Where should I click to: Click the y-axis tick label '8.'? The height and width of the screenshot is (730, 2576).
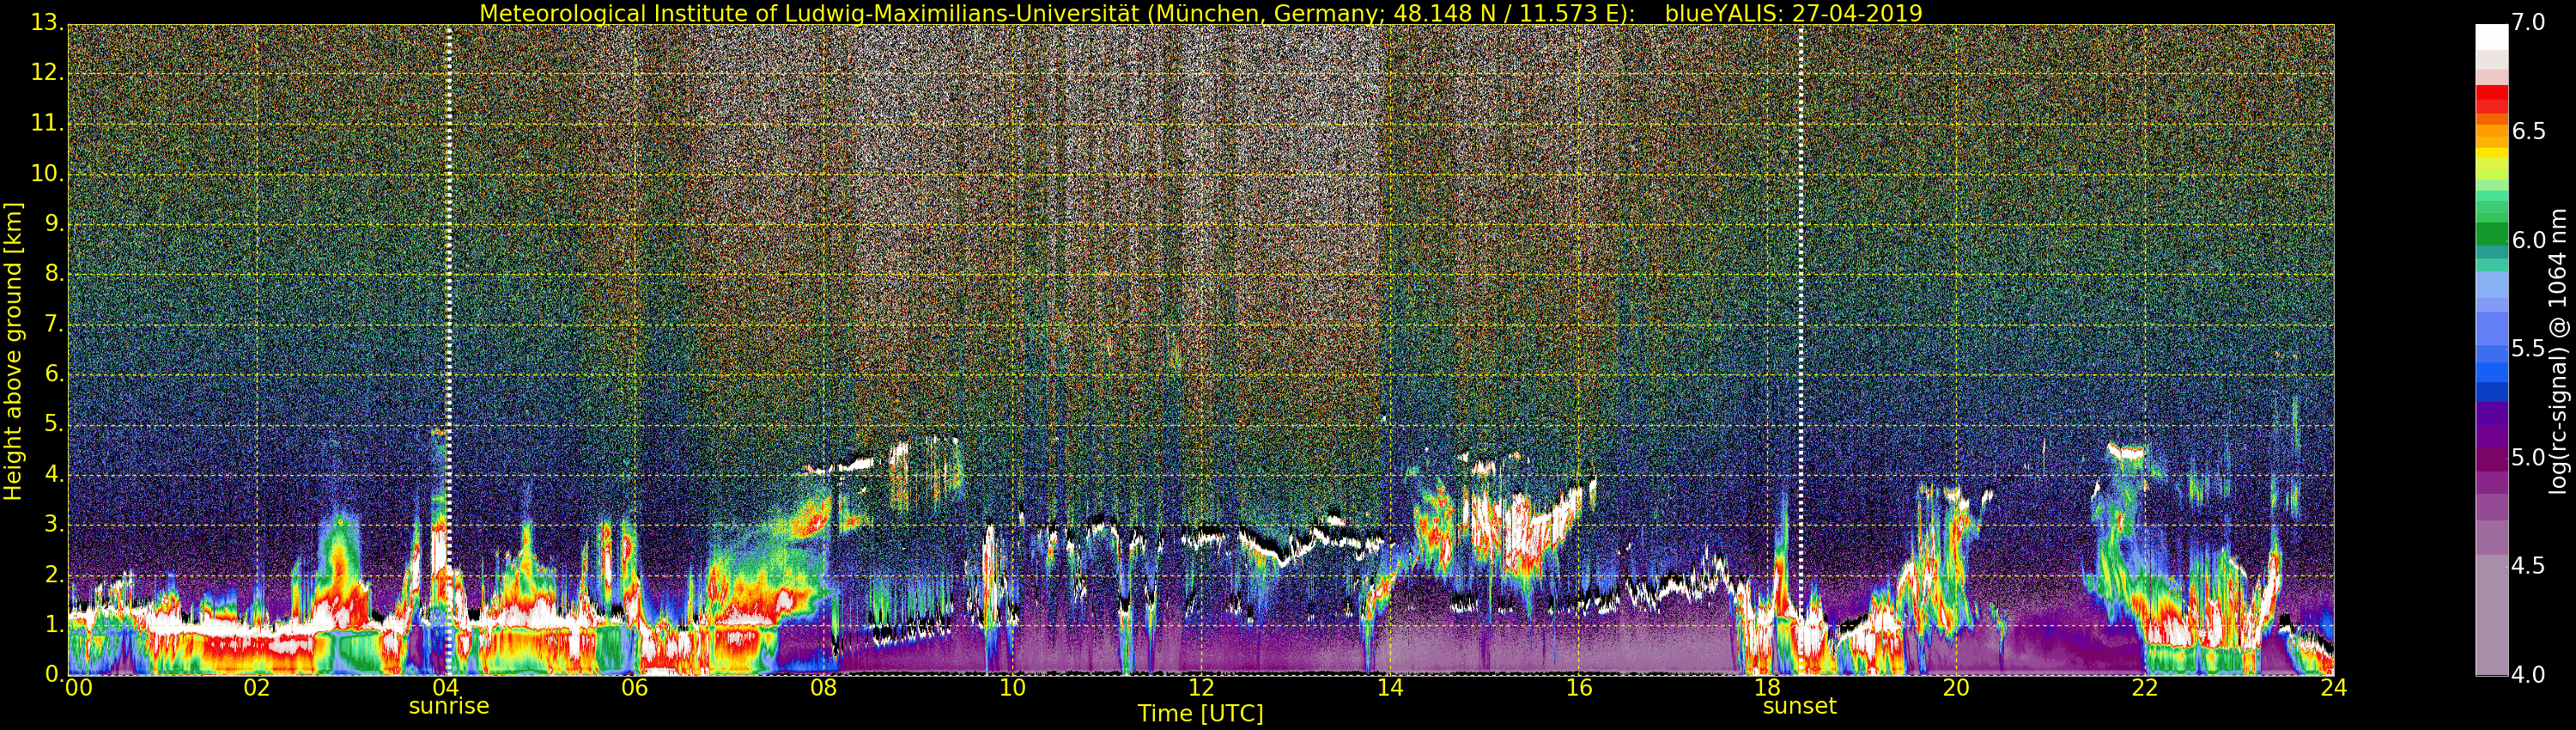click(x=53, y=273)
